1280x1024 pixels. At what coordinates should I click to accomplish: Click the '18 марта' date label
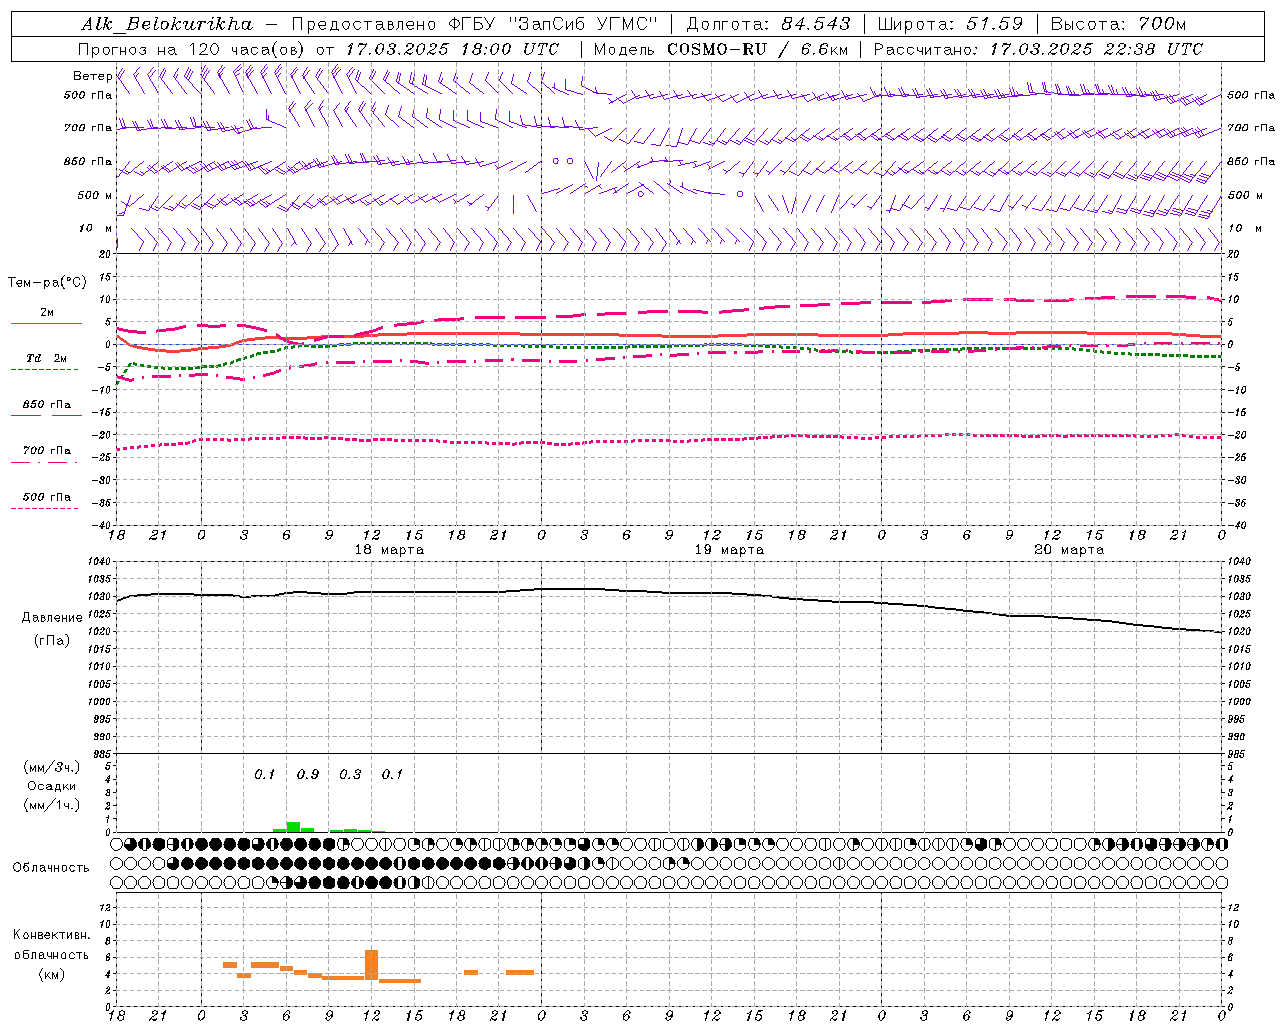click(x=389, y=550)
